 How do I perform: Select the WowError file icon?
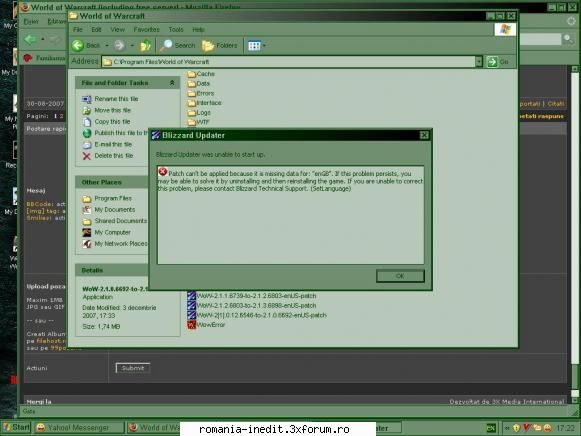point(191,325)
